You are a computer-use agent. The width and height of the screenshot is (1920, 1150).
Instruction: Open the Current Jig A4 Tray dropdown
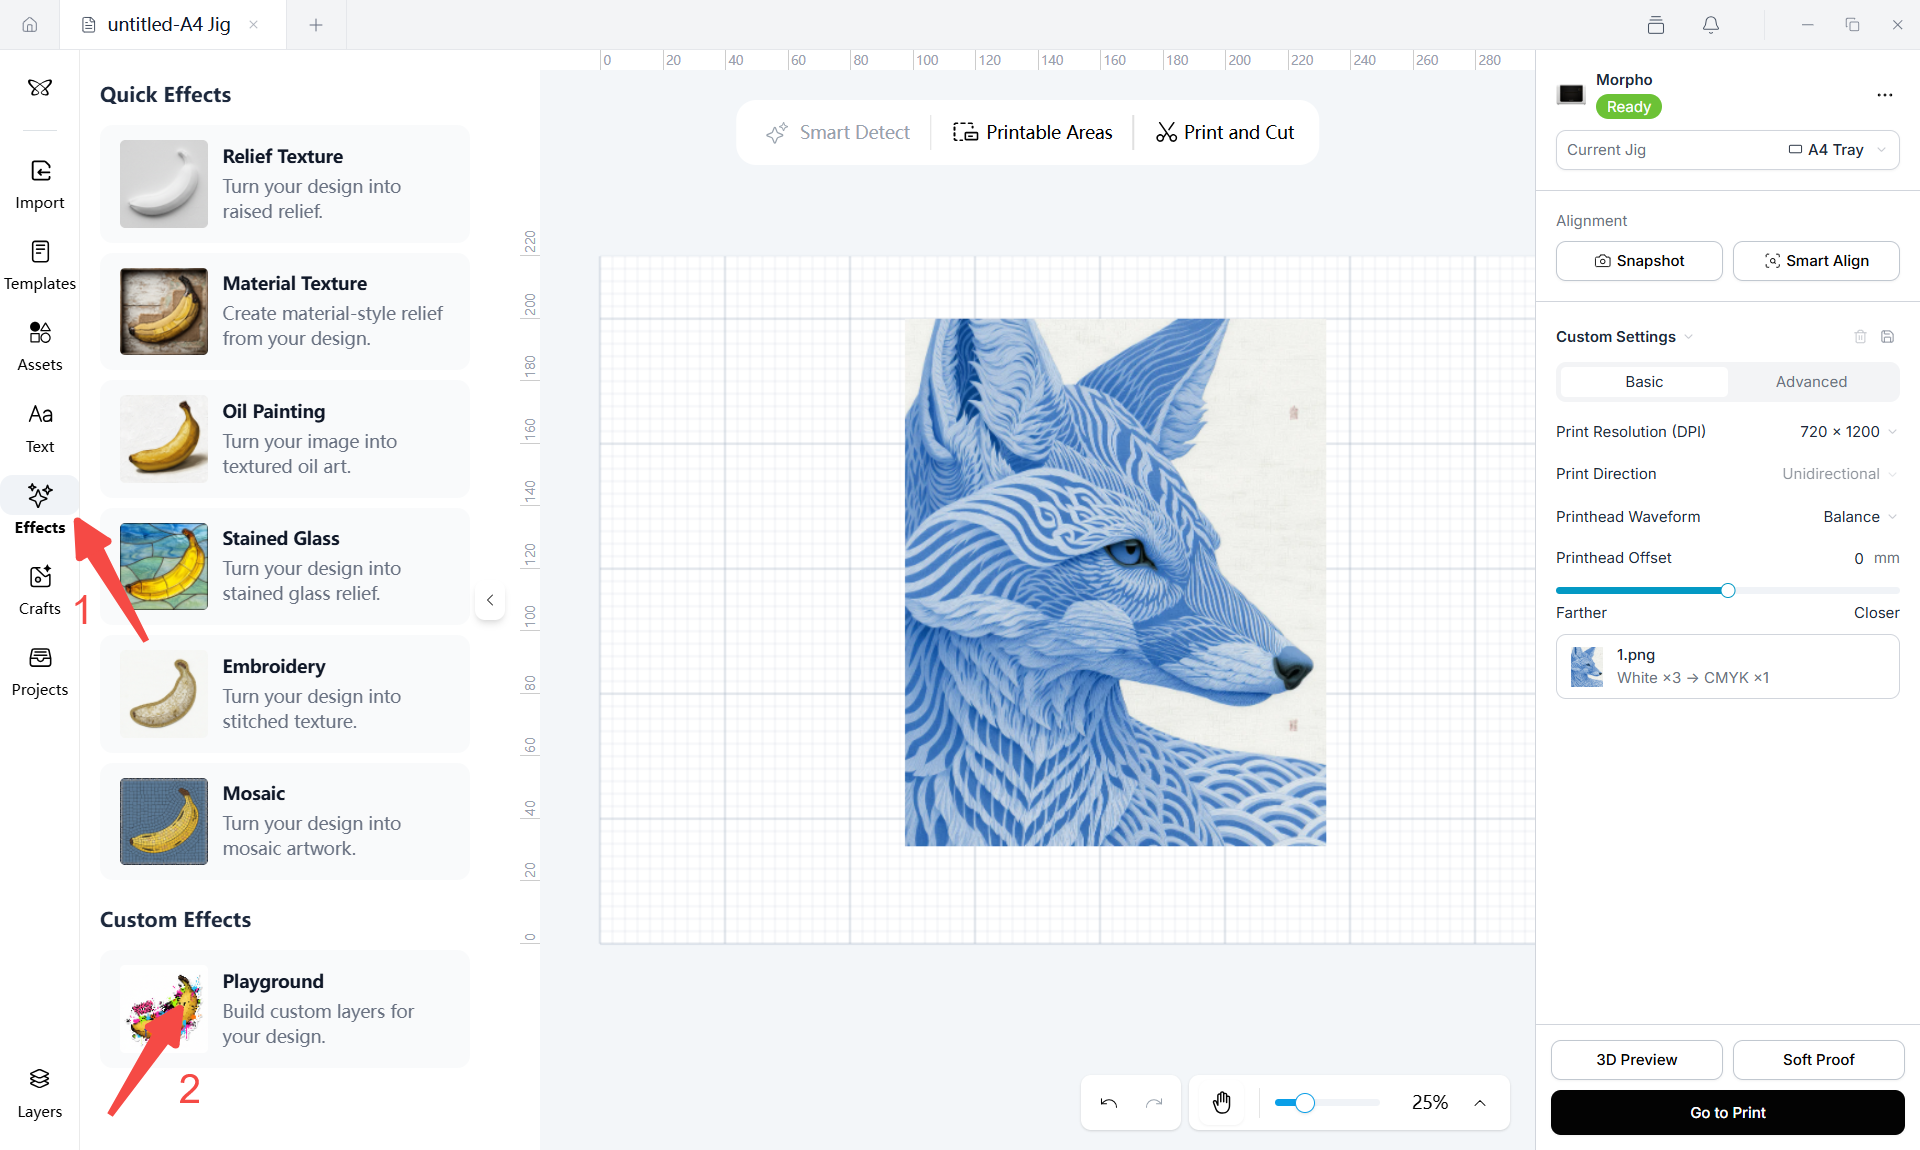tap(1728, 150)
